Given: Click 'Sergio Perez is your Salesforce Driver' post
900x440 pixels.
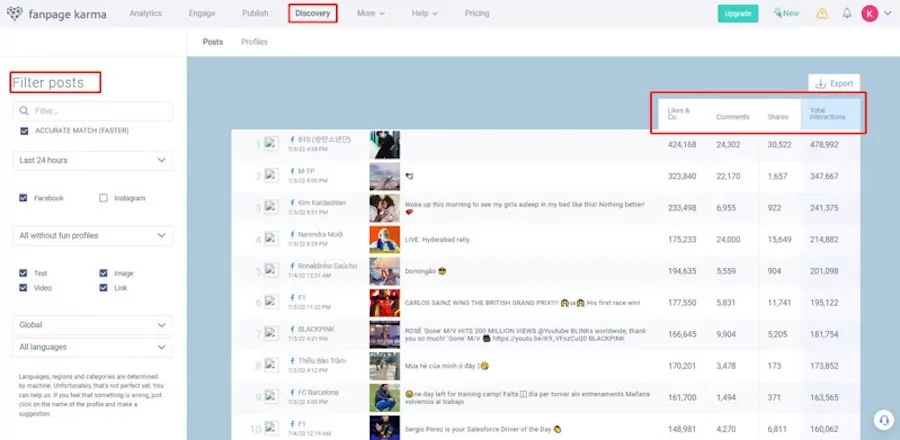Looking at the screenshot, I should [x=483, y=429].
